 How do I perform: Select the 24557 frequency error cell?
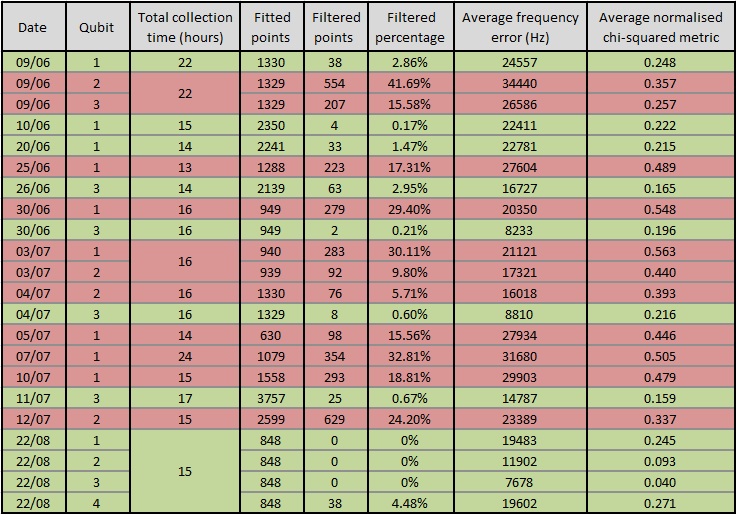pos(520,63)
